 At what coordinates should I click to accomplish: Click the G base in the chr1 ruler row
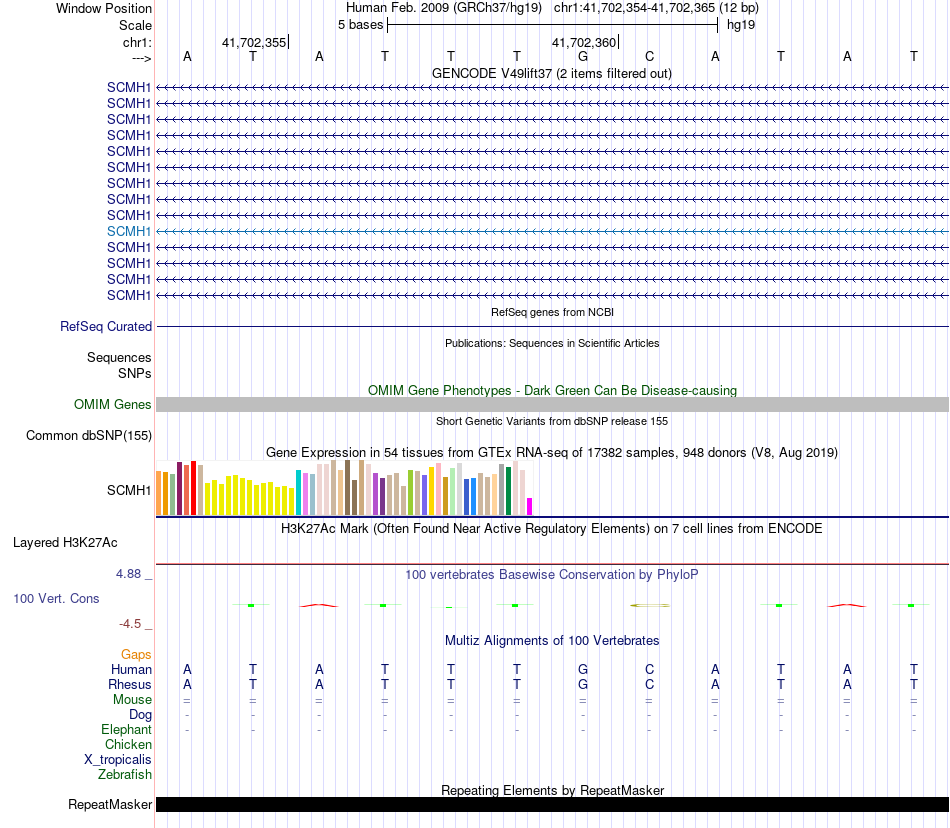(x=583, y=56)
